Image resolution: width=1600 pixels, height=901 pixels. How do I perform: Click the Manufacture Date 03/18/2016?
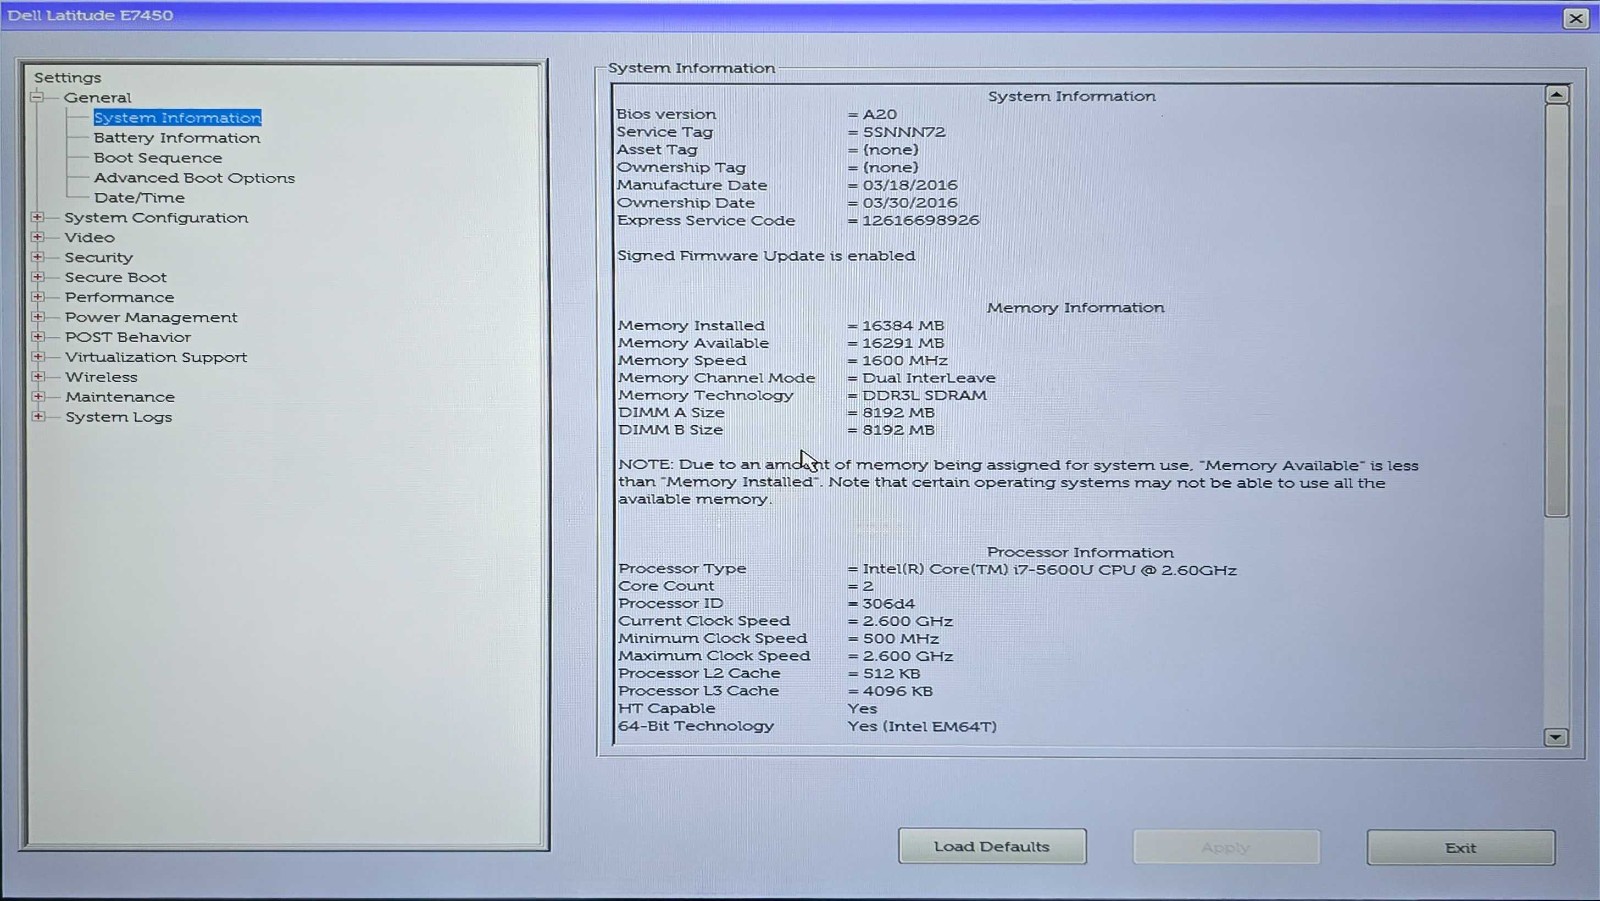point(910,186)
